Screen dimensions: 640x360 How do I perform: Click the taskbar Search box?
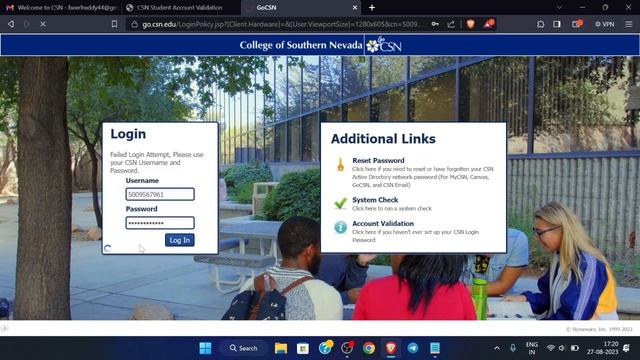(243, 348)
